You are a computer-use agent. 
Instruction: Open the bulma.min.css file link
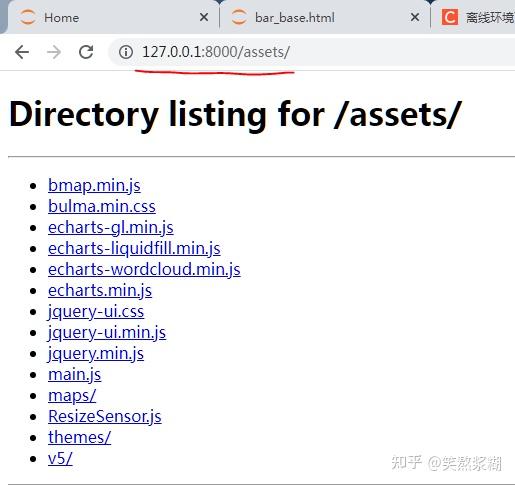[102, 206]
